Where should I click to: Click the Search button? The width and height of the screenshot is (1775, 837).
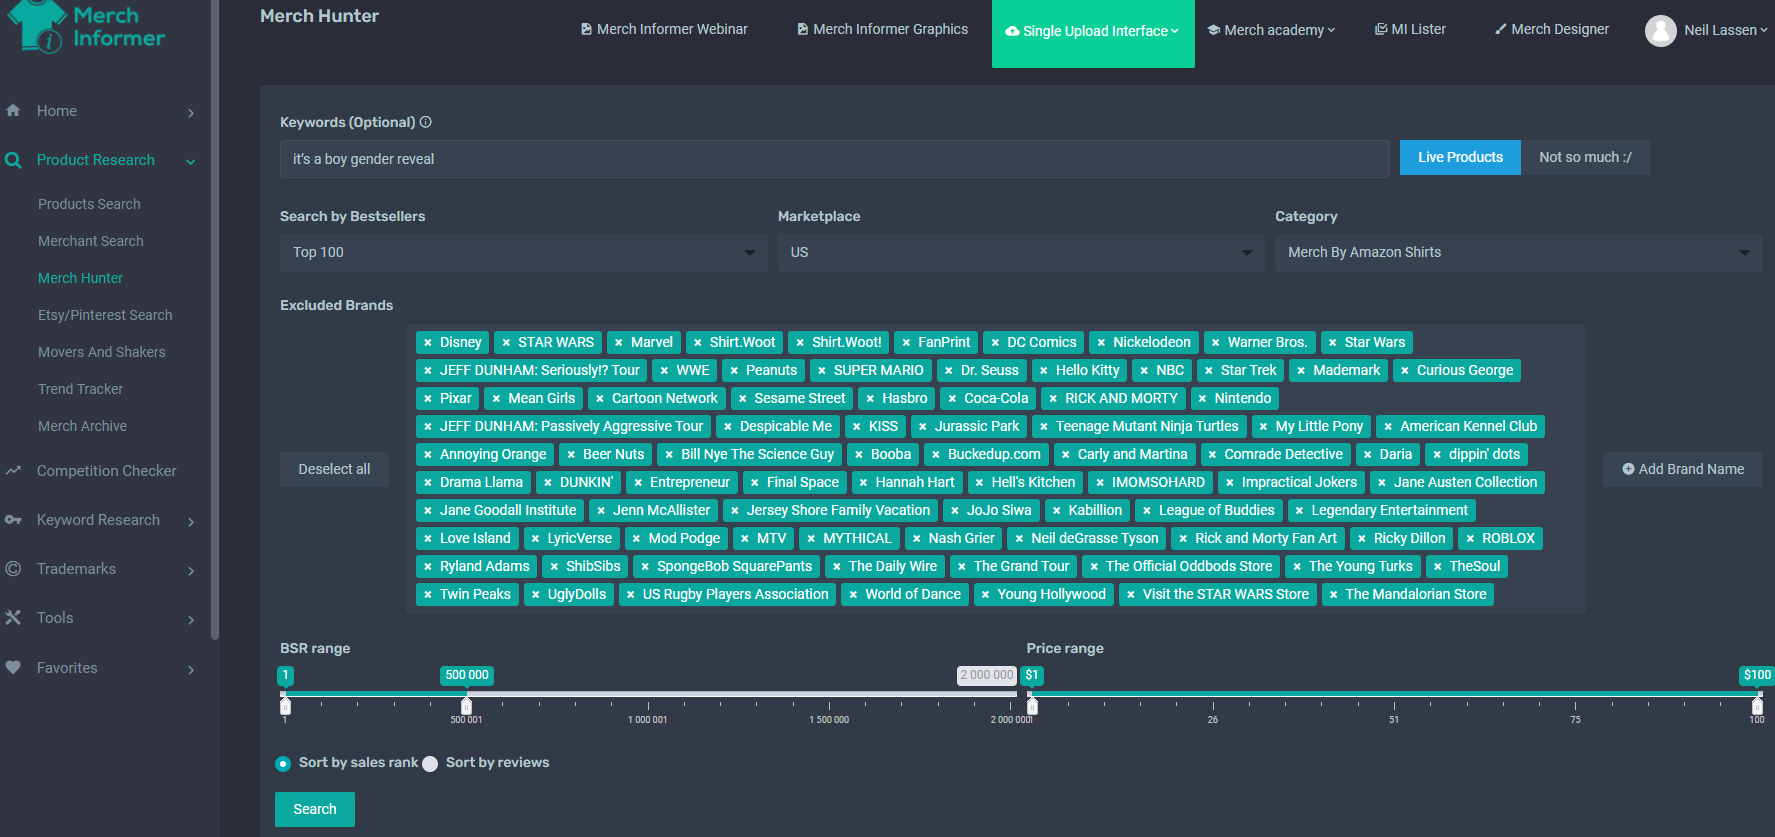pyautogui.click(x=315, y=809)
